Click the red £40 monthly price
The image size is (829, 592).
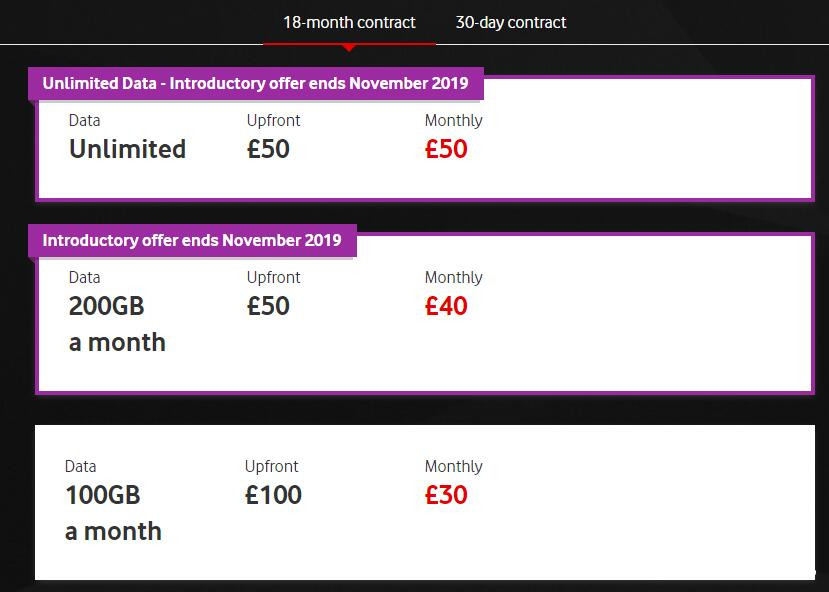(x=446, y=306)
